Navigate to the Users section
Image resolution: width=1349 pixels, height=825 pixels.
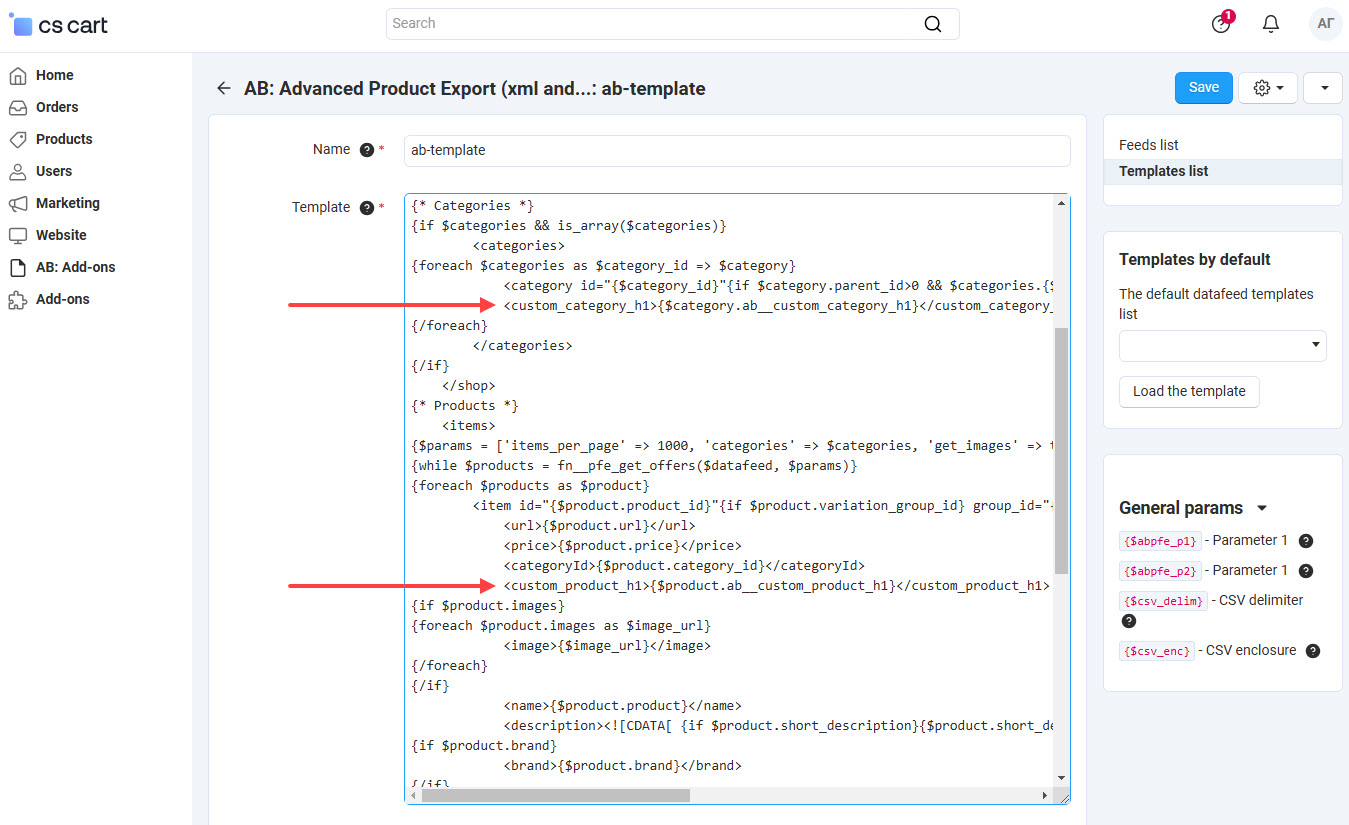click(x=54, y=170)
